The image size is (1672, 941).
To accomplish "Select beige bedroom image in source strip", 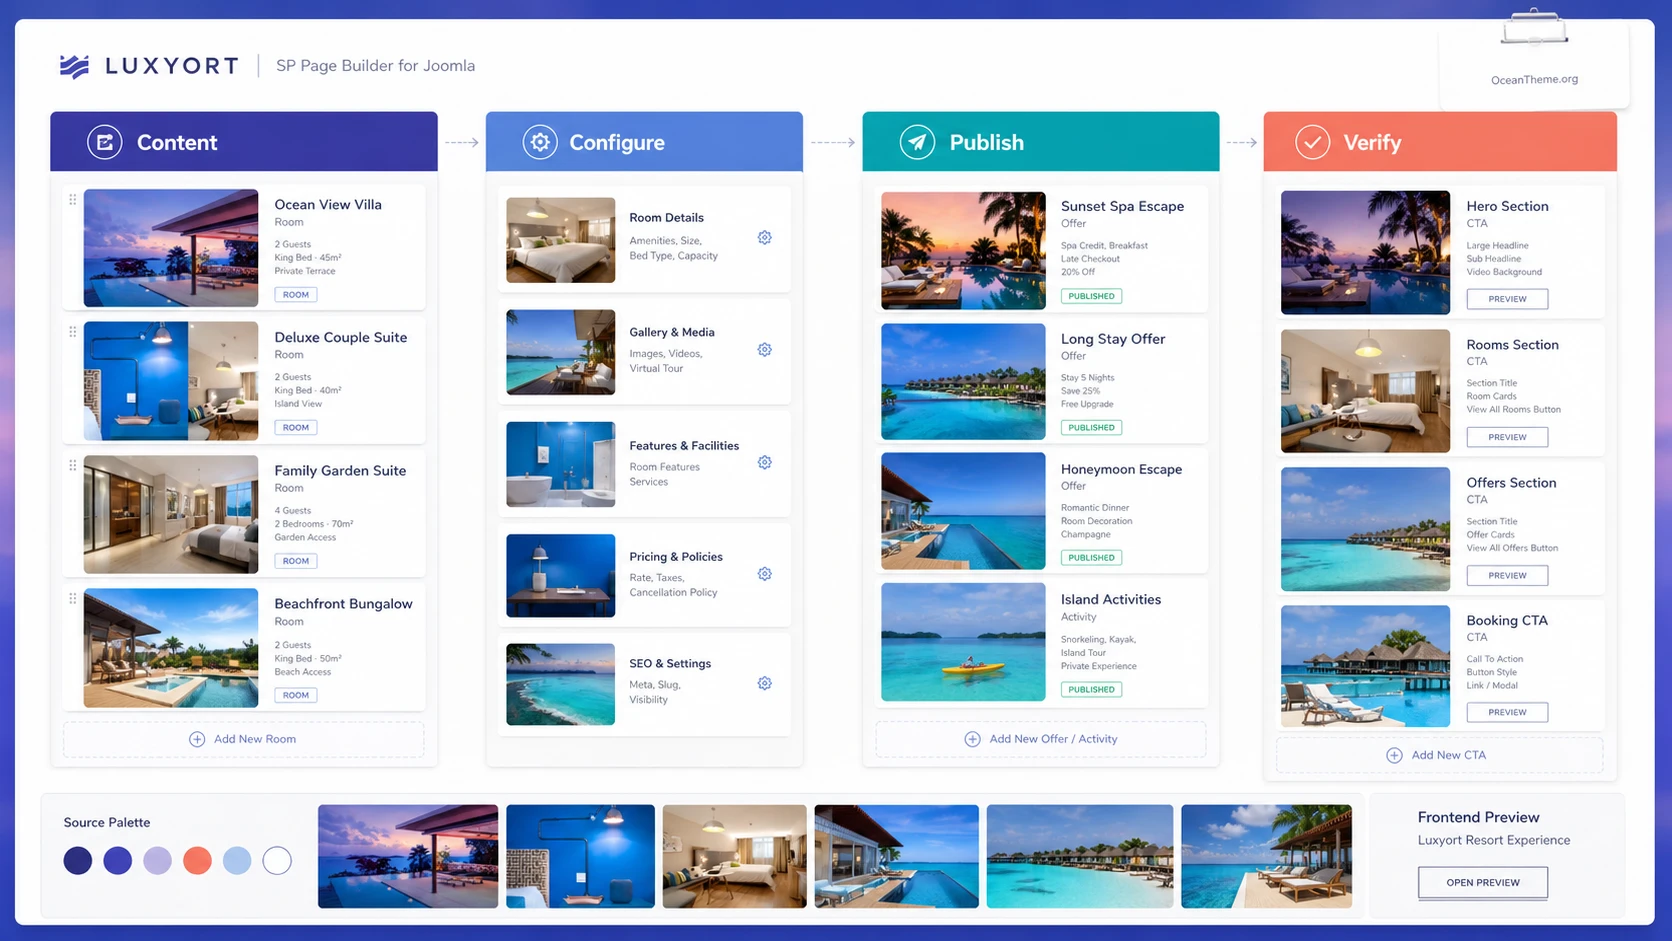I will [x=734, y=856].
